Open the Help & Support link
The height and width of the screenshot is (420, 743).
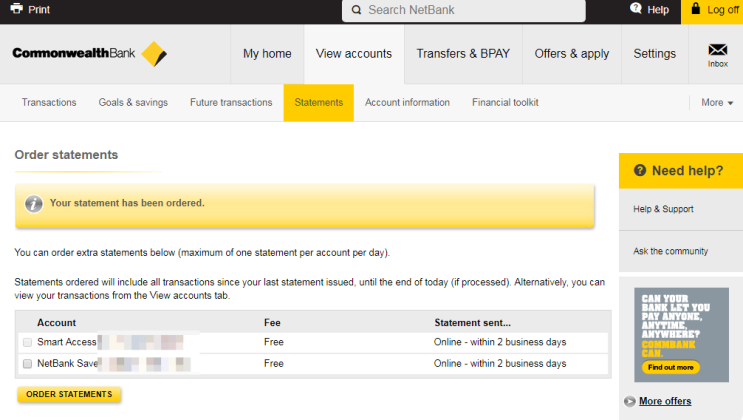[663, 209]
